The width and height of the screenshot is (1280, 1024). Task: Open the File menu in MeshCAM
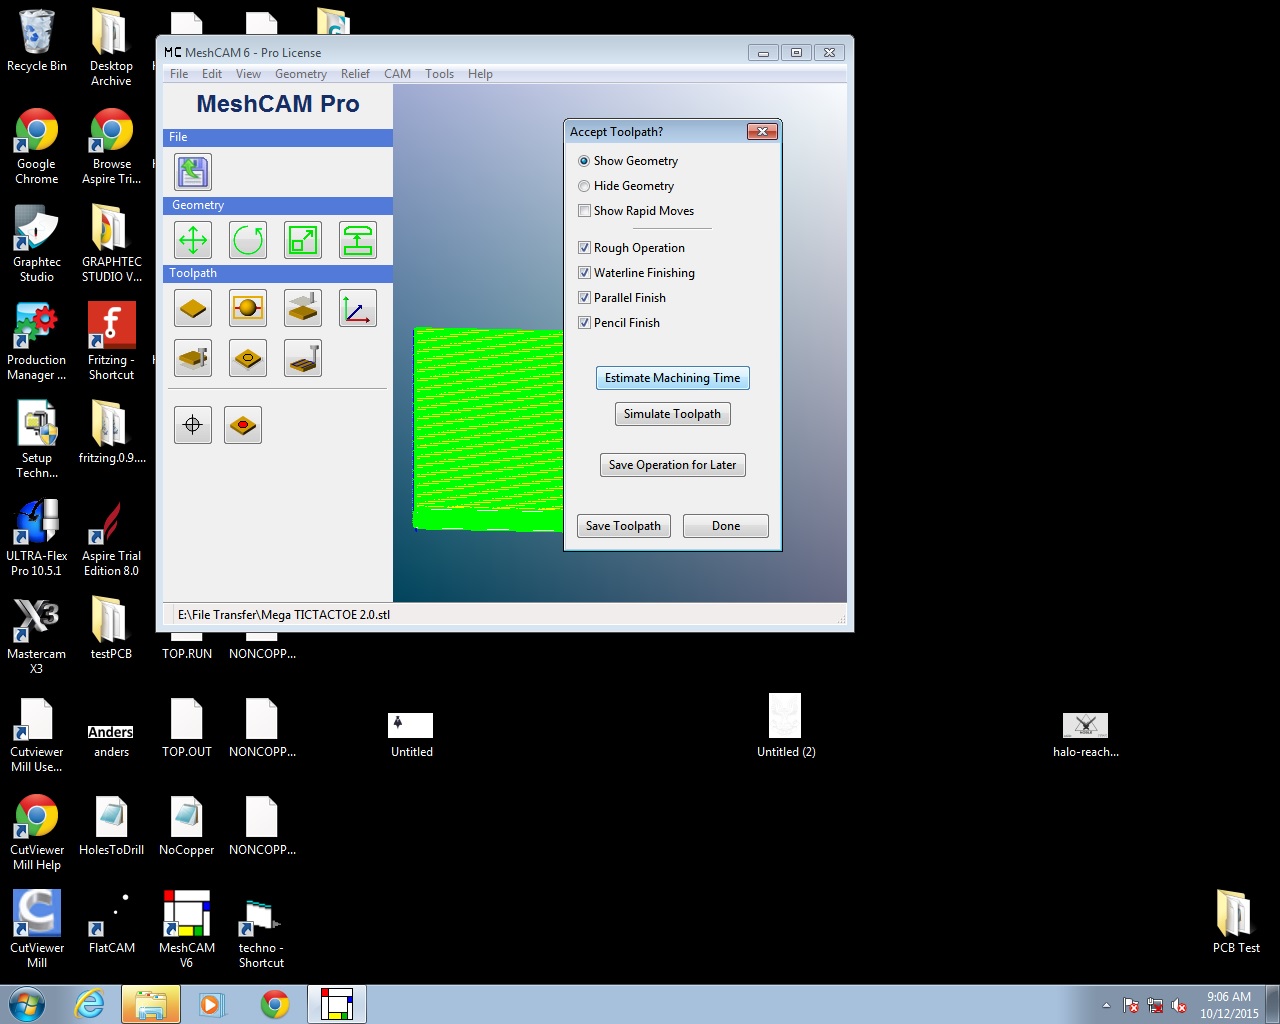click(x=179, y=74)
